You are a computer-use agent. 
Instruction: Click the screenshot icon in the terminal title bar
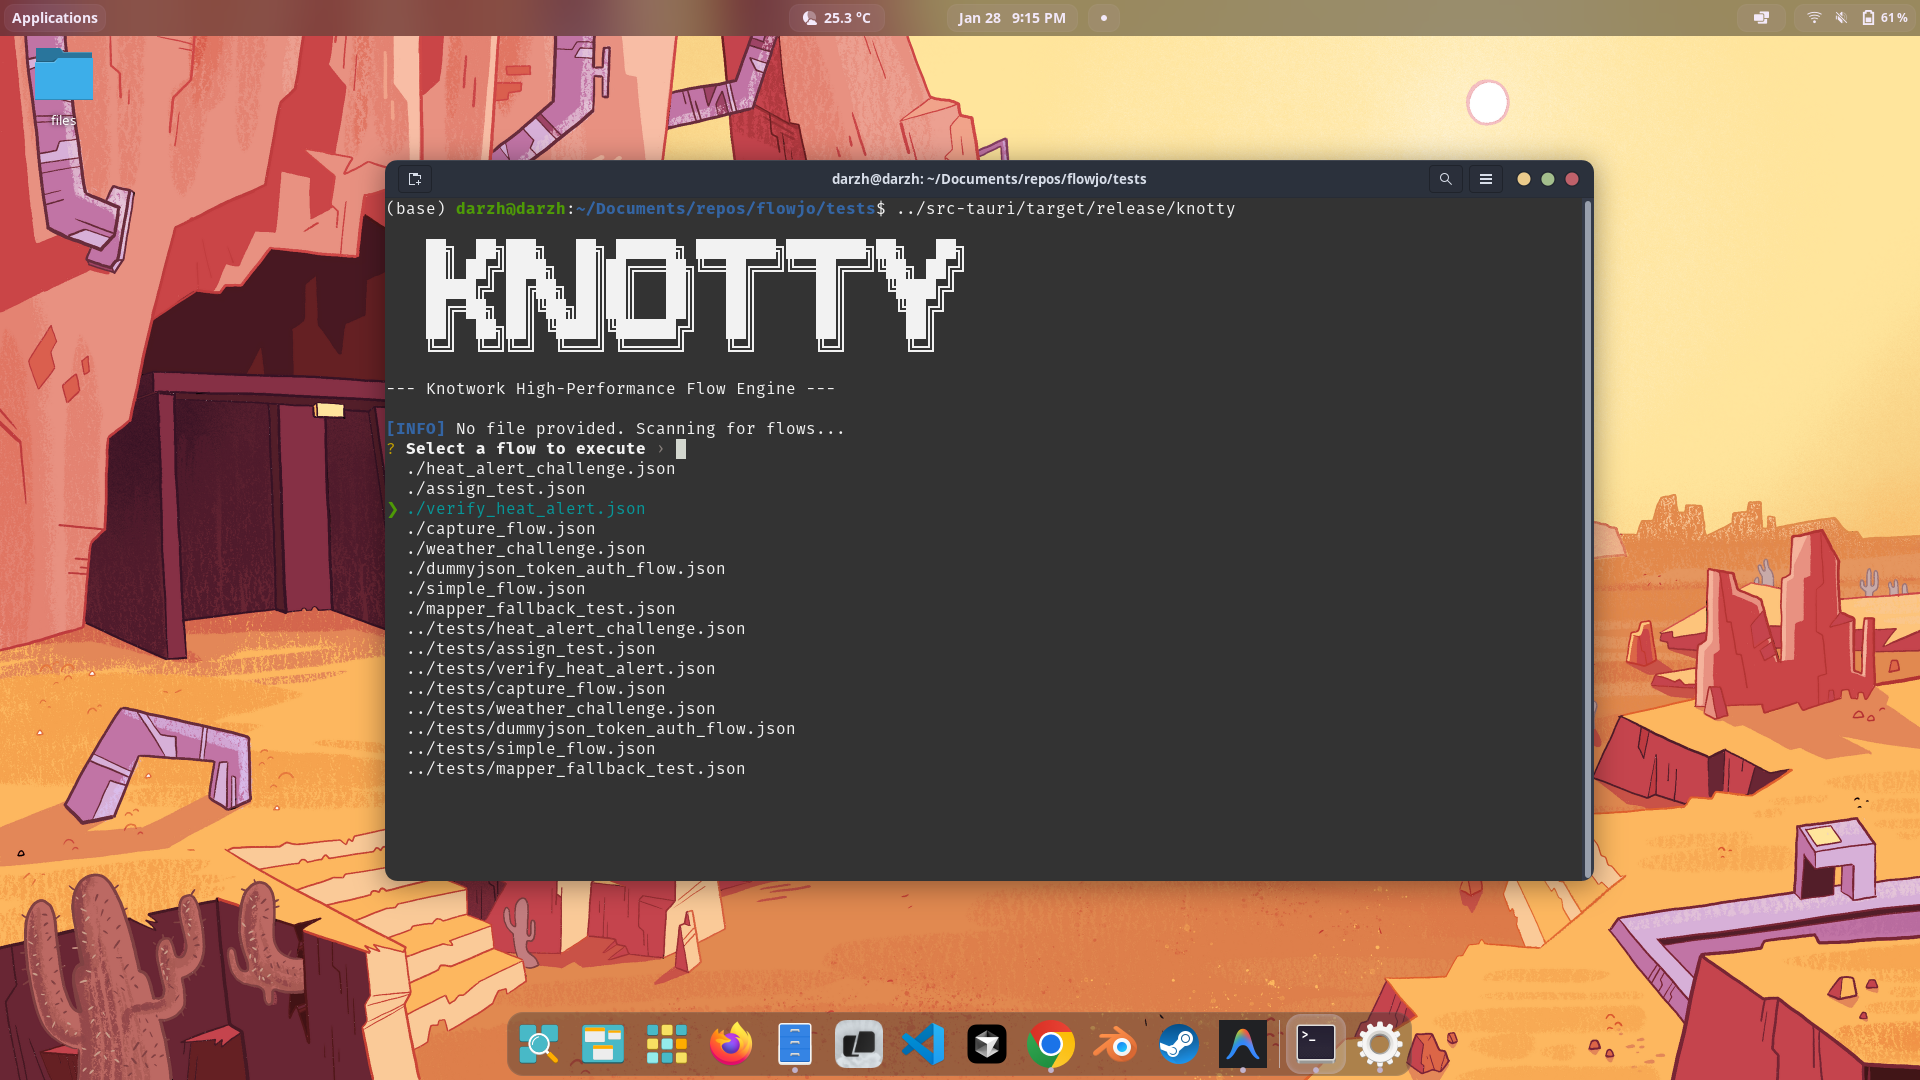(415, 179)
